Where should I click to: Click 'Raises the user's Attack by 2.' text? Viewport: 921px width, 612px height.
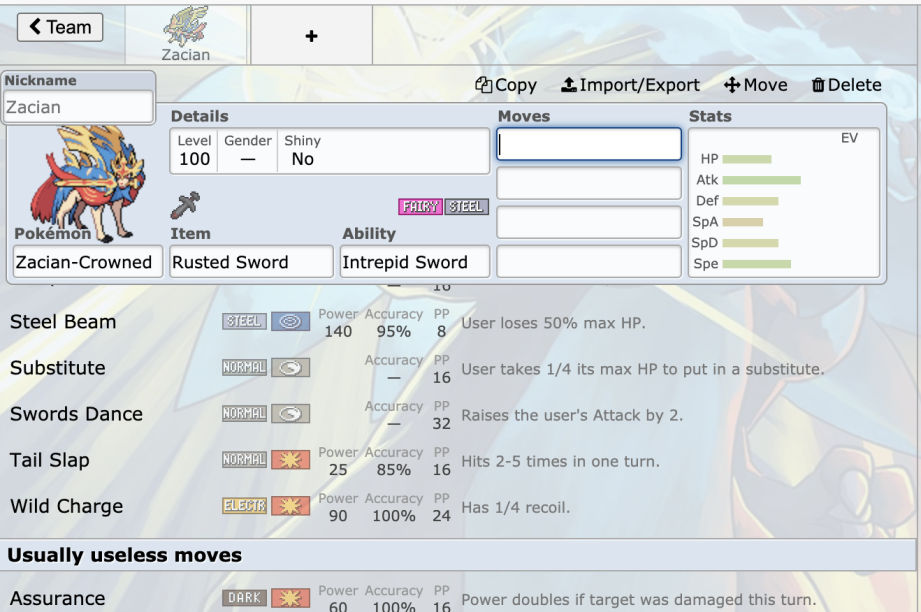click(x=572, y=415)
